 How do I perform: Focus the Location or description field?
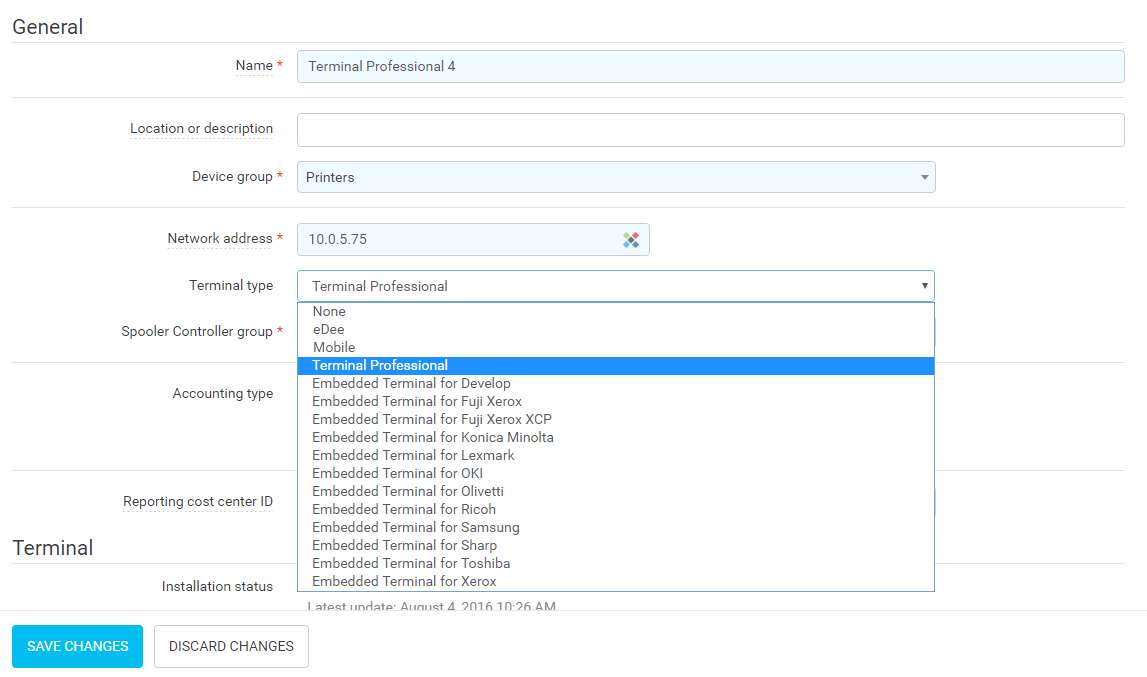[710, 130]
